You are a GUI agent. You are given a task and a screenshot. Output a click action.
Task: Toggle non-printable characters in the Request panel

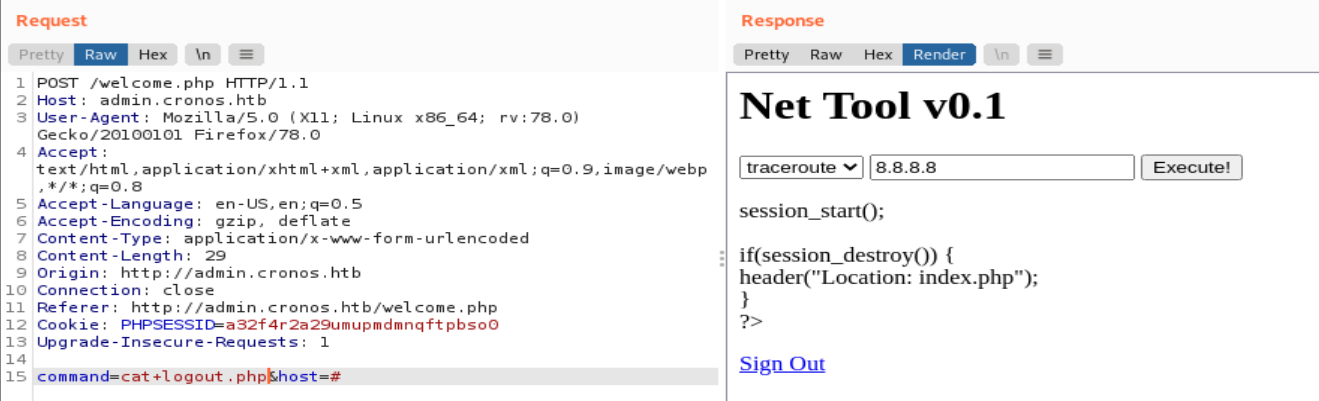[201, 55]
